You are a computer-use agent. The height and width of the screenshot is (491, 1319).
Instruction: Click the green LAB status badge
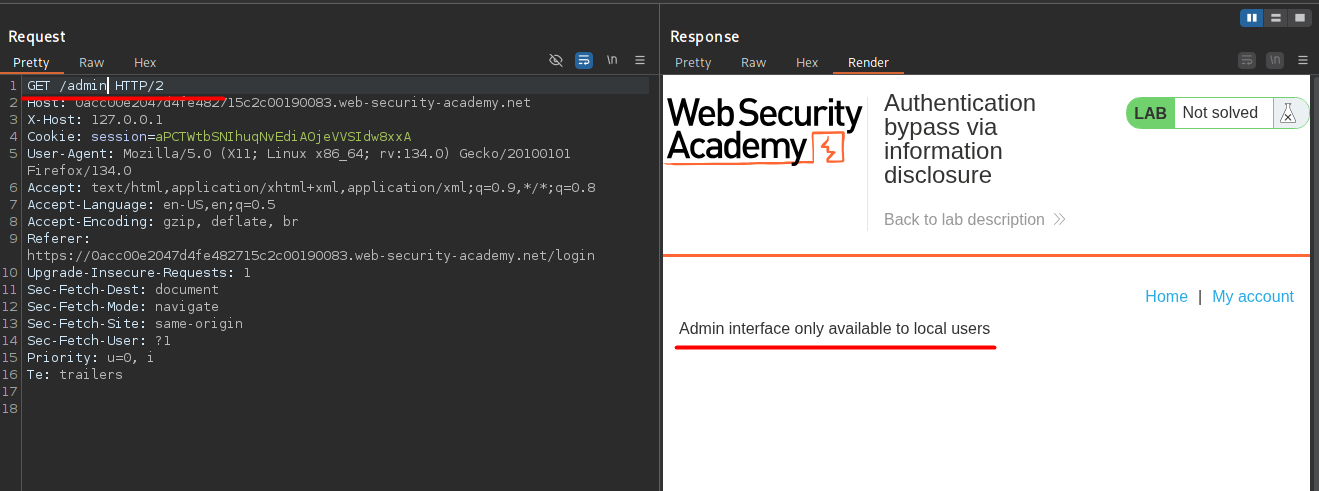pos(1150,113)
